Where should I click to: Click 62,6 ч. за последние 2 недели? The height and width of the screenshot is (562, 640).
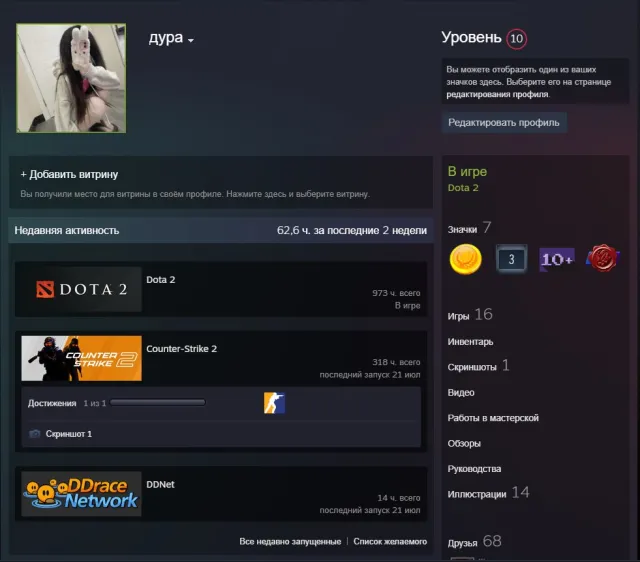(x=352, y=231)
